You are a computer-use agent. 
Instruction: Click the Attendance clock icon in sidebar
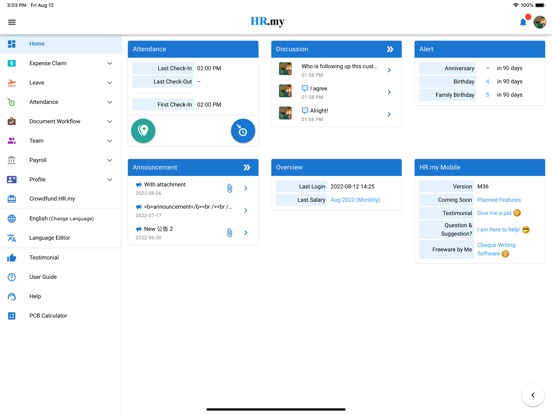(12, 102)
